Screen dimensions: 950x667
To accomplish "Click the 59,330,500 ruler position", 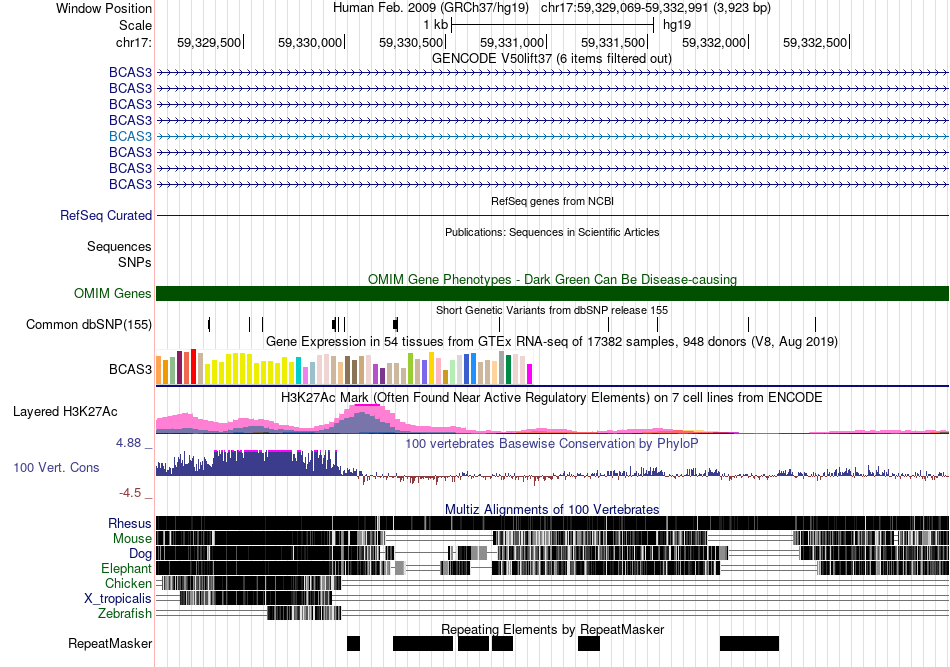I will pos(411,42).
